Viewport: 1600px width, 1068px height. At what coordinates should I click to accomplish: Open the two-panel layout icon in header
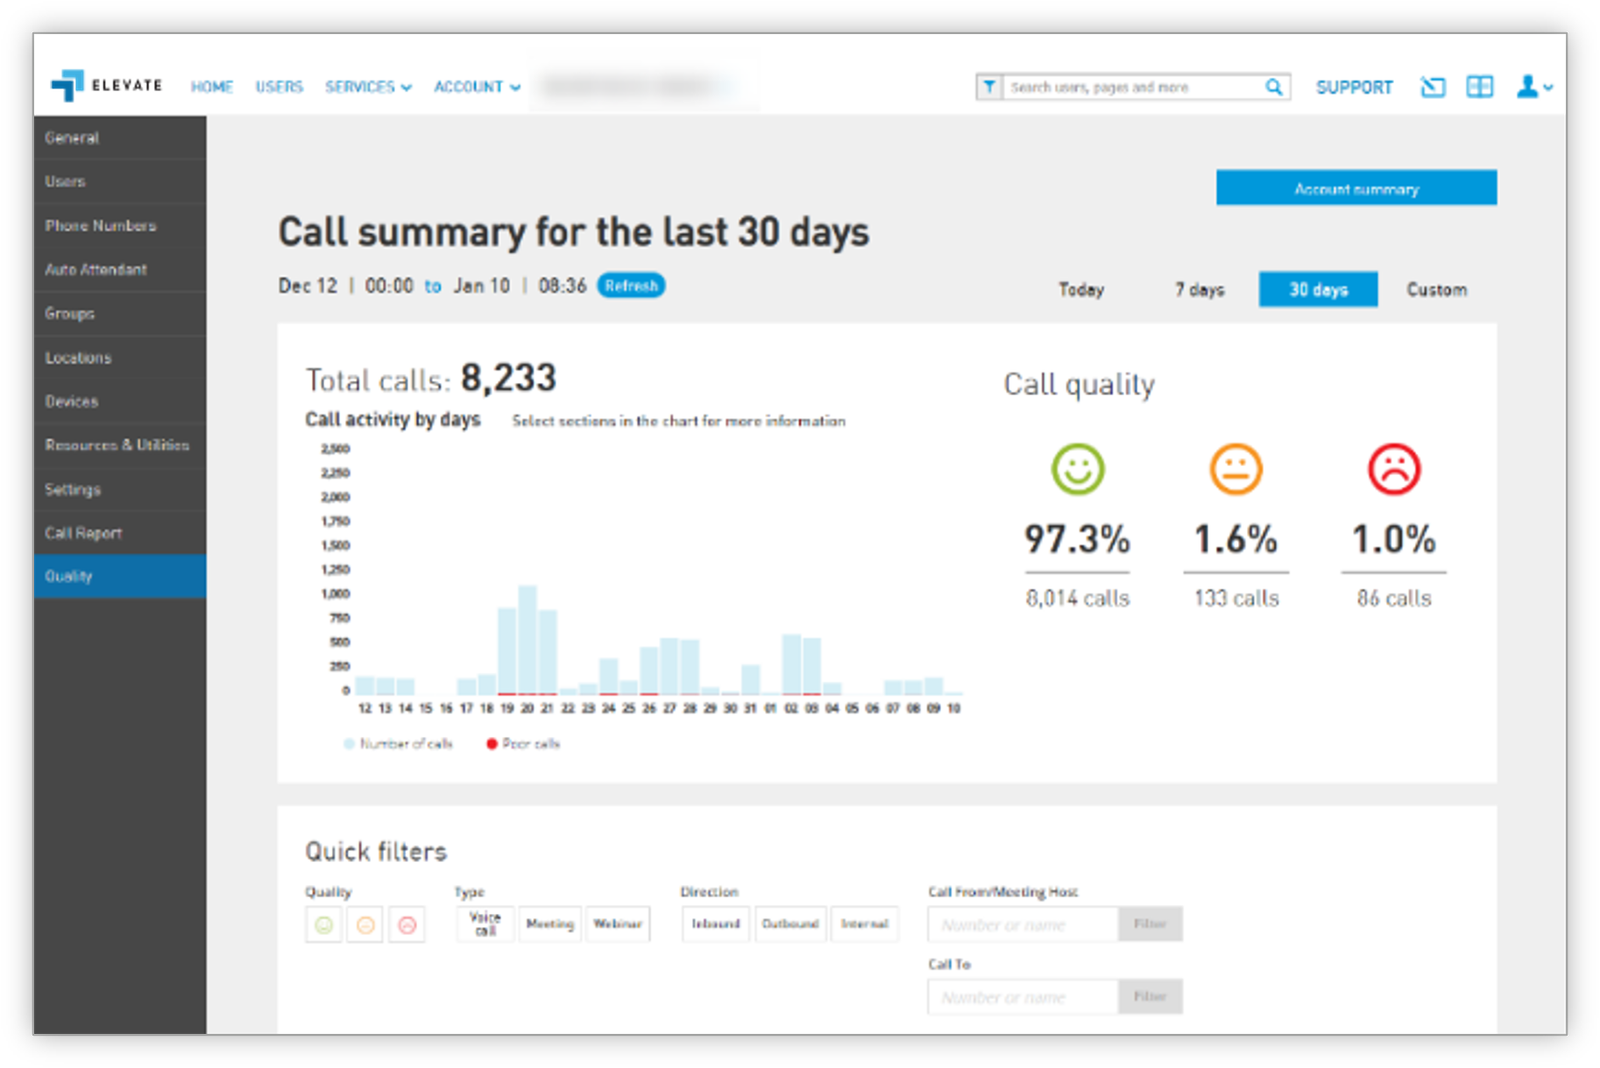point(1479,87)
